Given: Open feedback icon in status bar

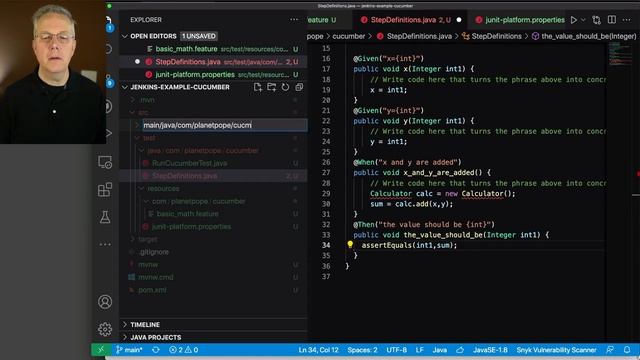Looking at the screenshot, I should pos(610,350).
